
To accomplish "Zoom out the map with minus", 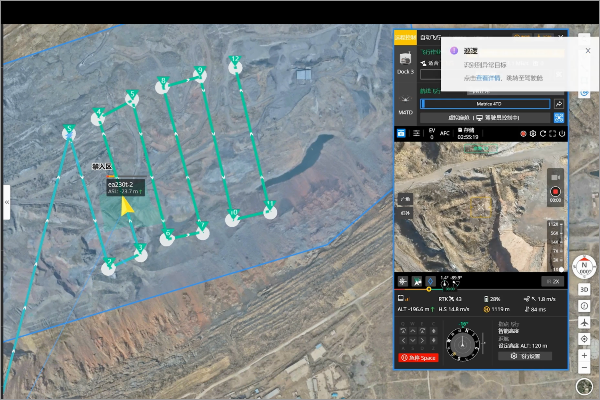I will [x=584, y=367].
